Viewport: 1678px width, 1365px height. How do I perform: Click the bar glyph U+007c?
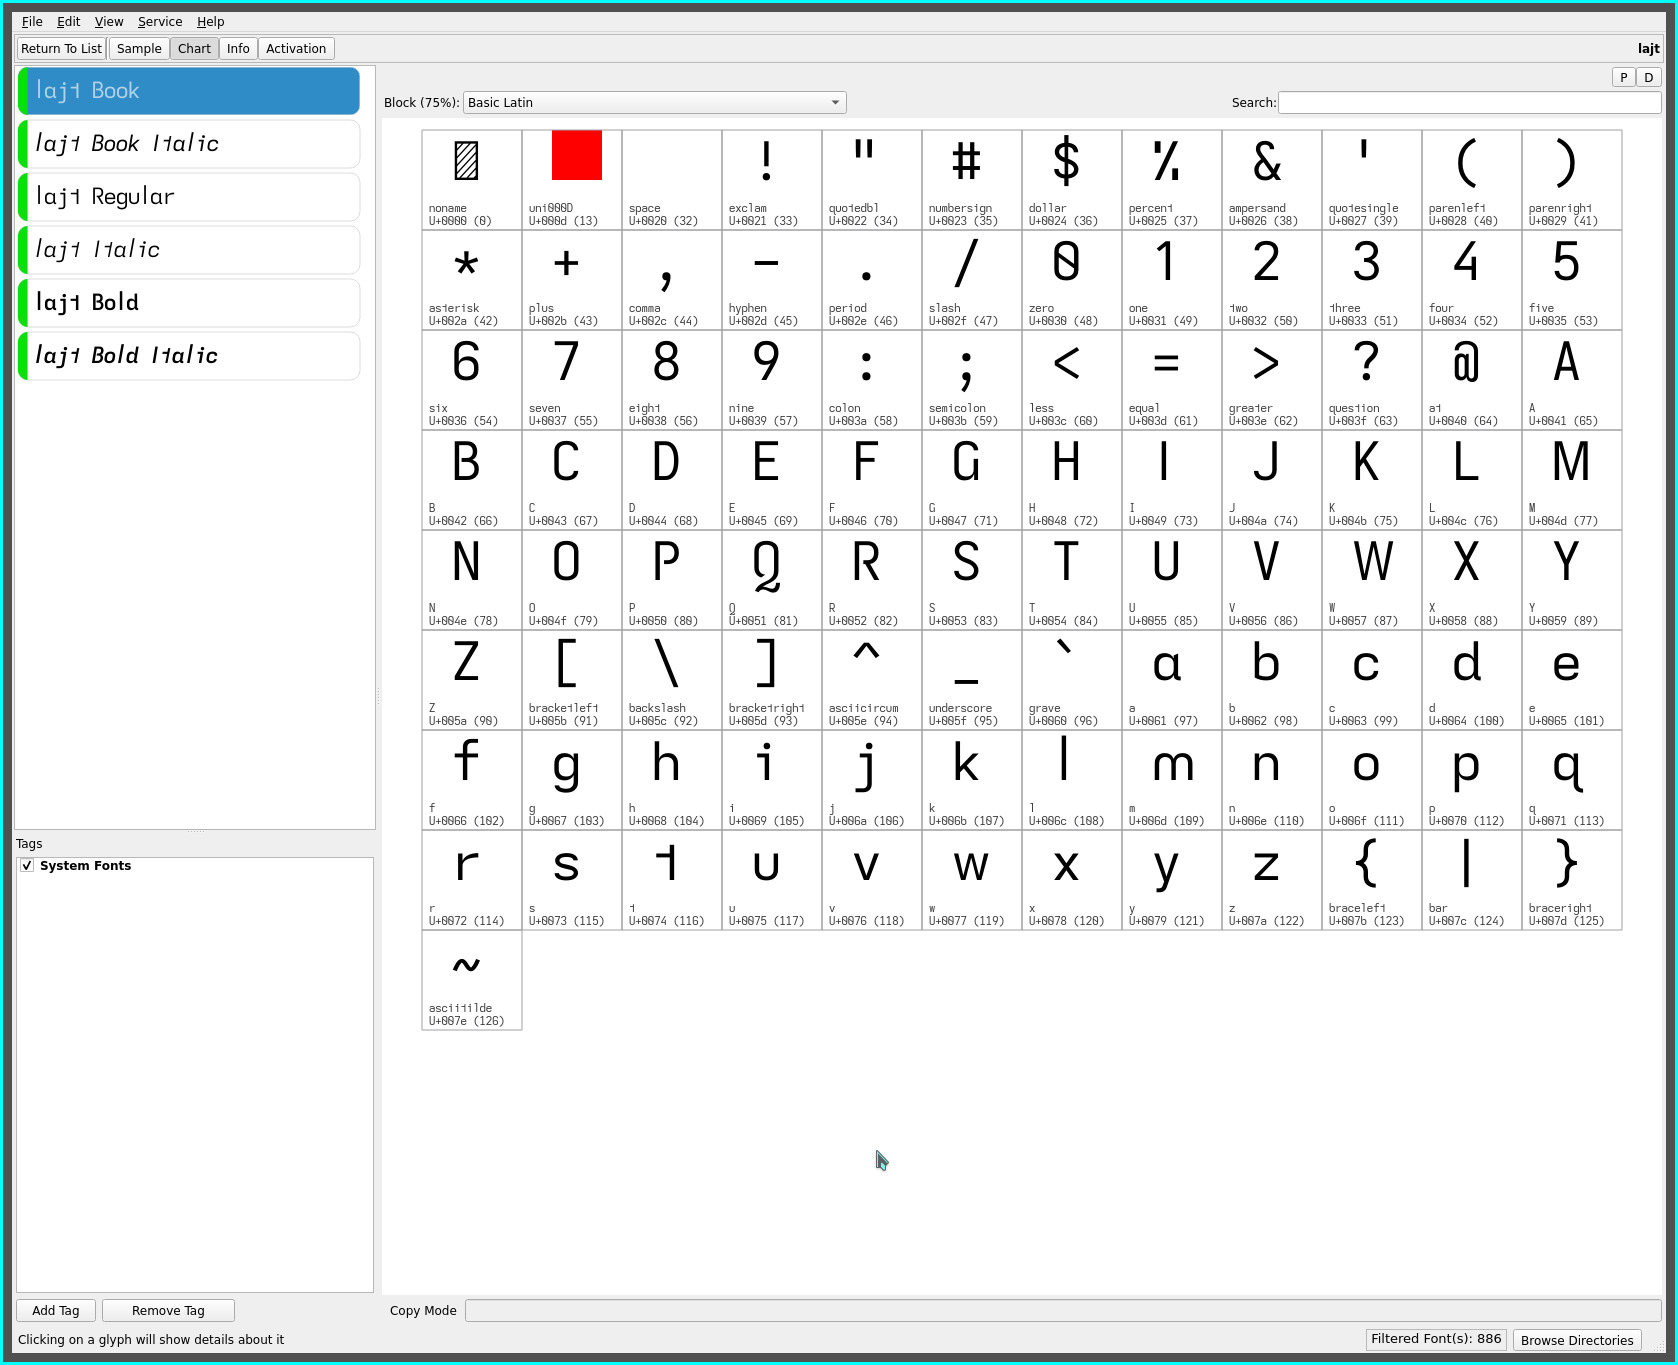coord(1472,880)
